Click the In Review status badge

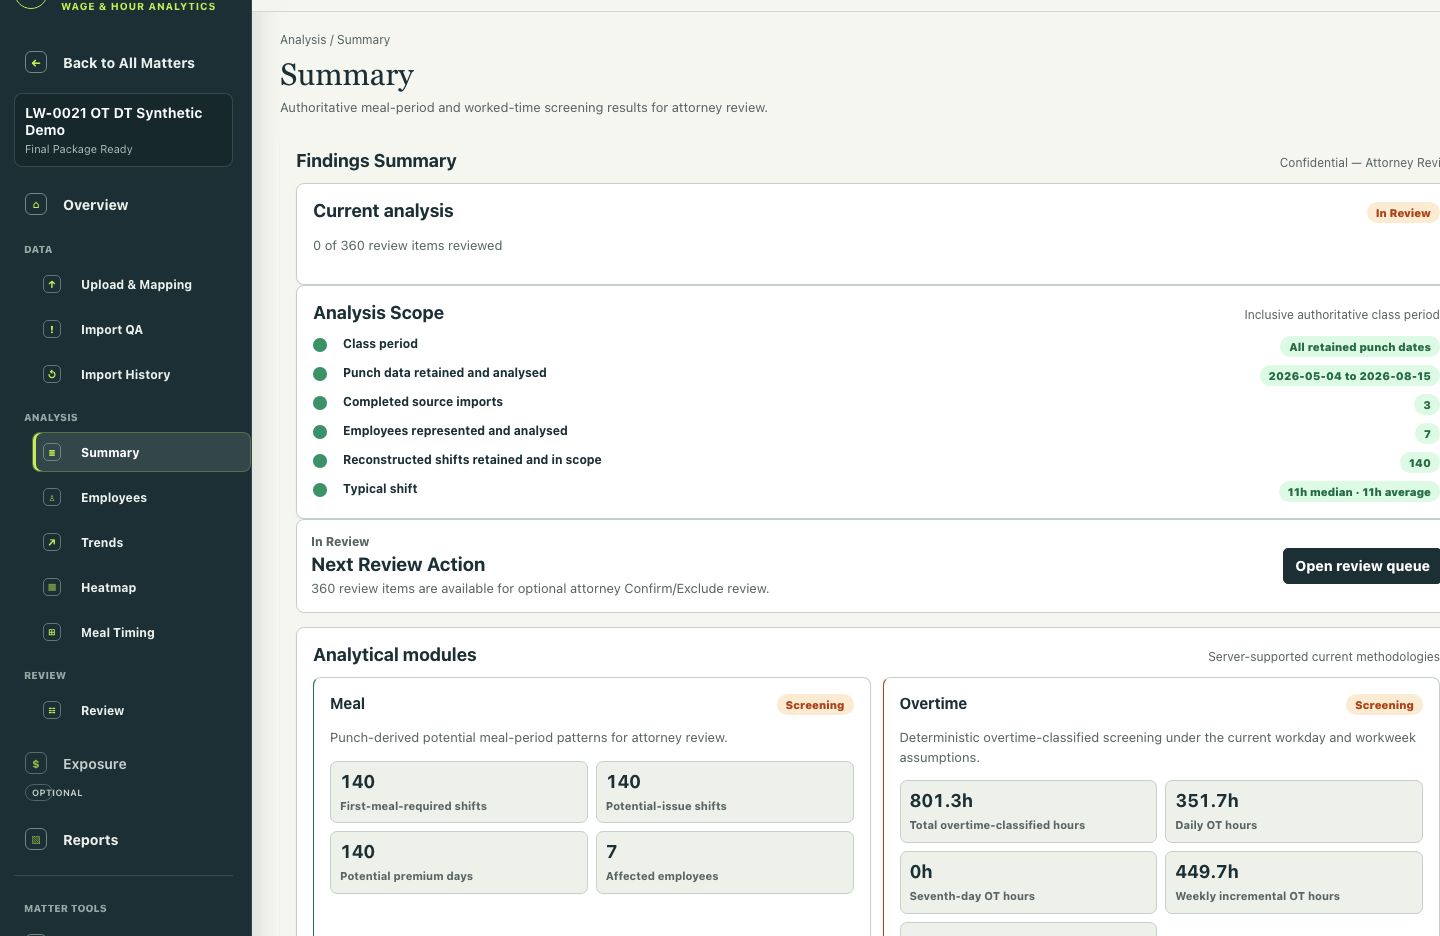pos(1402,213)
